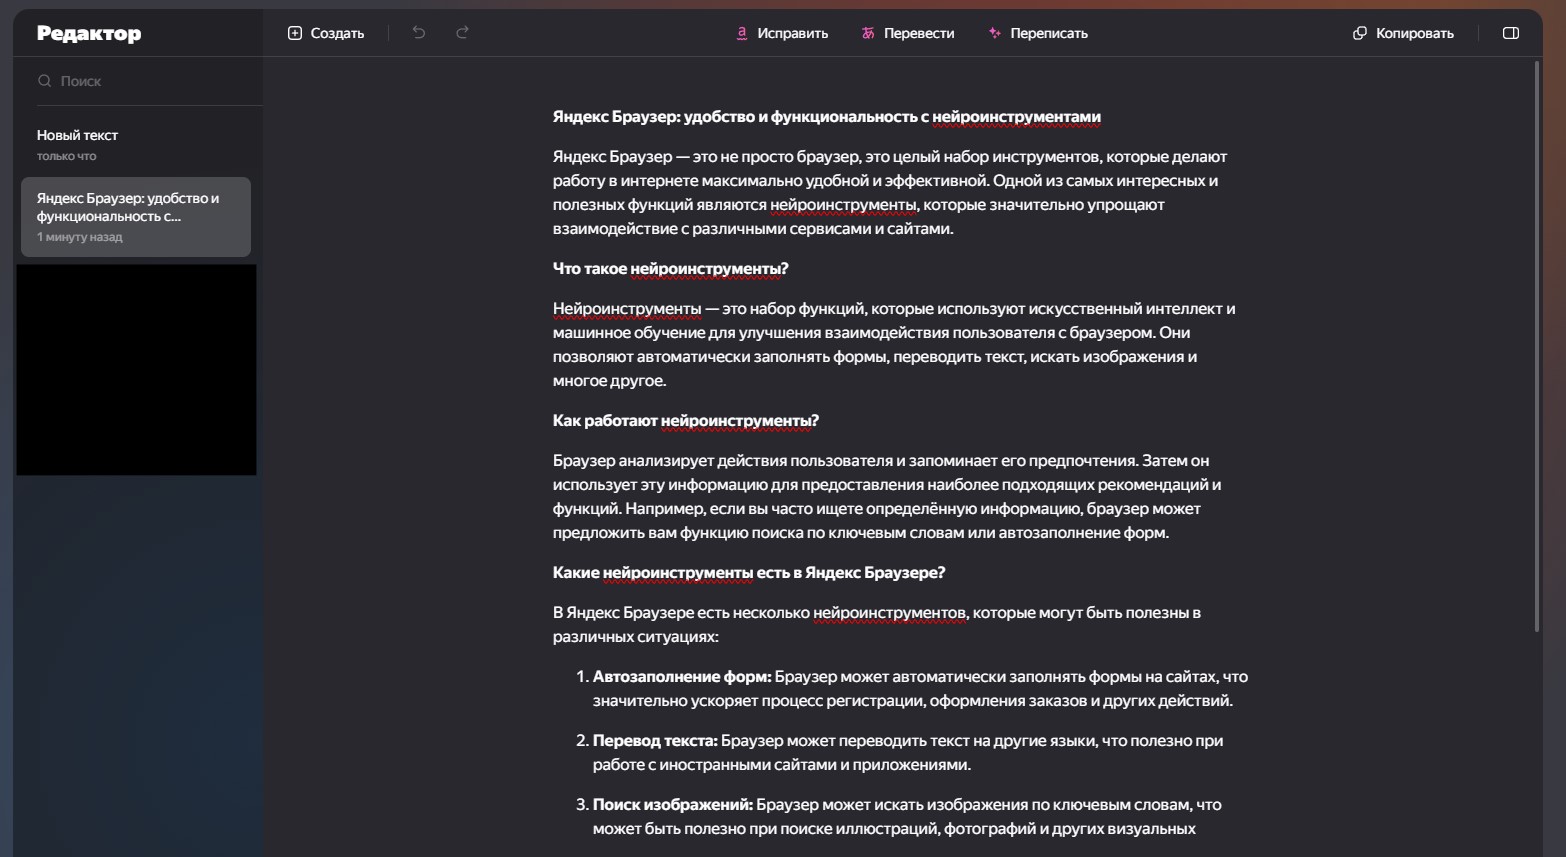Click the Переписать button label
The height and width of the screenshot is (857, 1566).
[x=1049, y=33]
